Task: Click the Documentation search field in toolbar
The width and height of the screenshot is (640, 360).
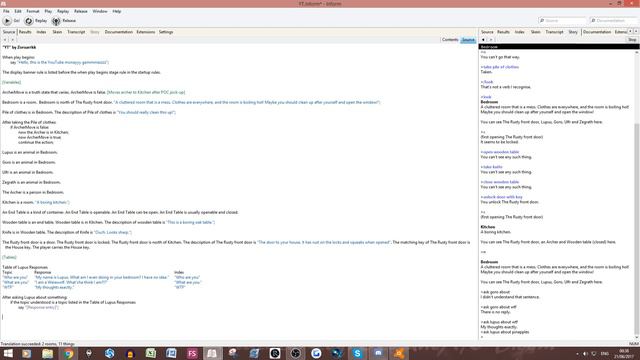Action: click(x=614, y=20)
